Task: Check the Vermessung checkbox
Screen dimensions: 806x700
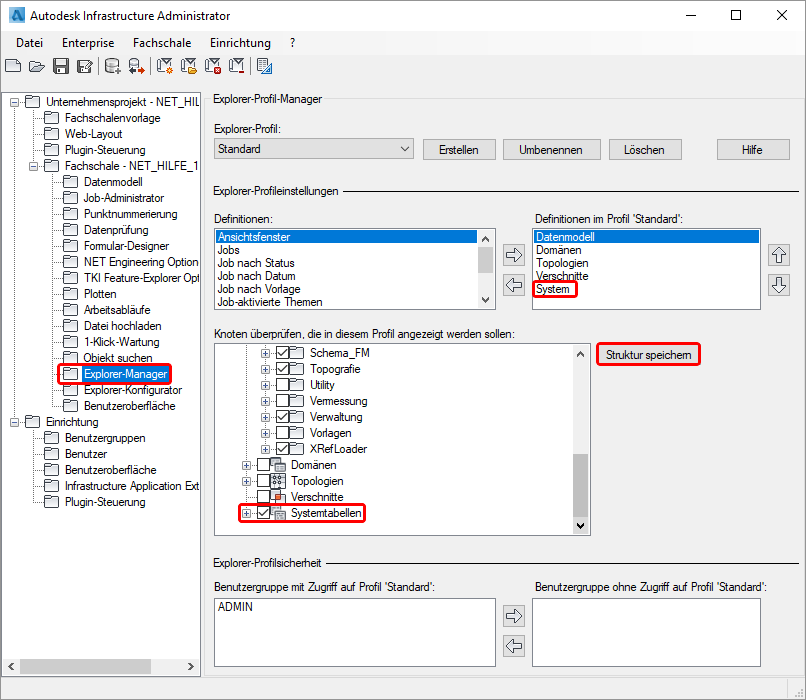Action: click(282, 400)
